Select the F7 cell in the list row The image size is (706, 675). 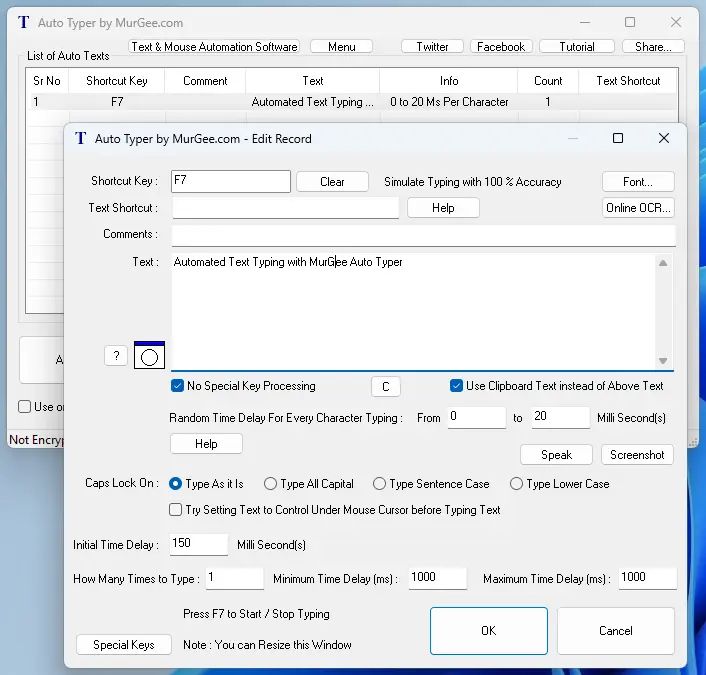[117, 102]
